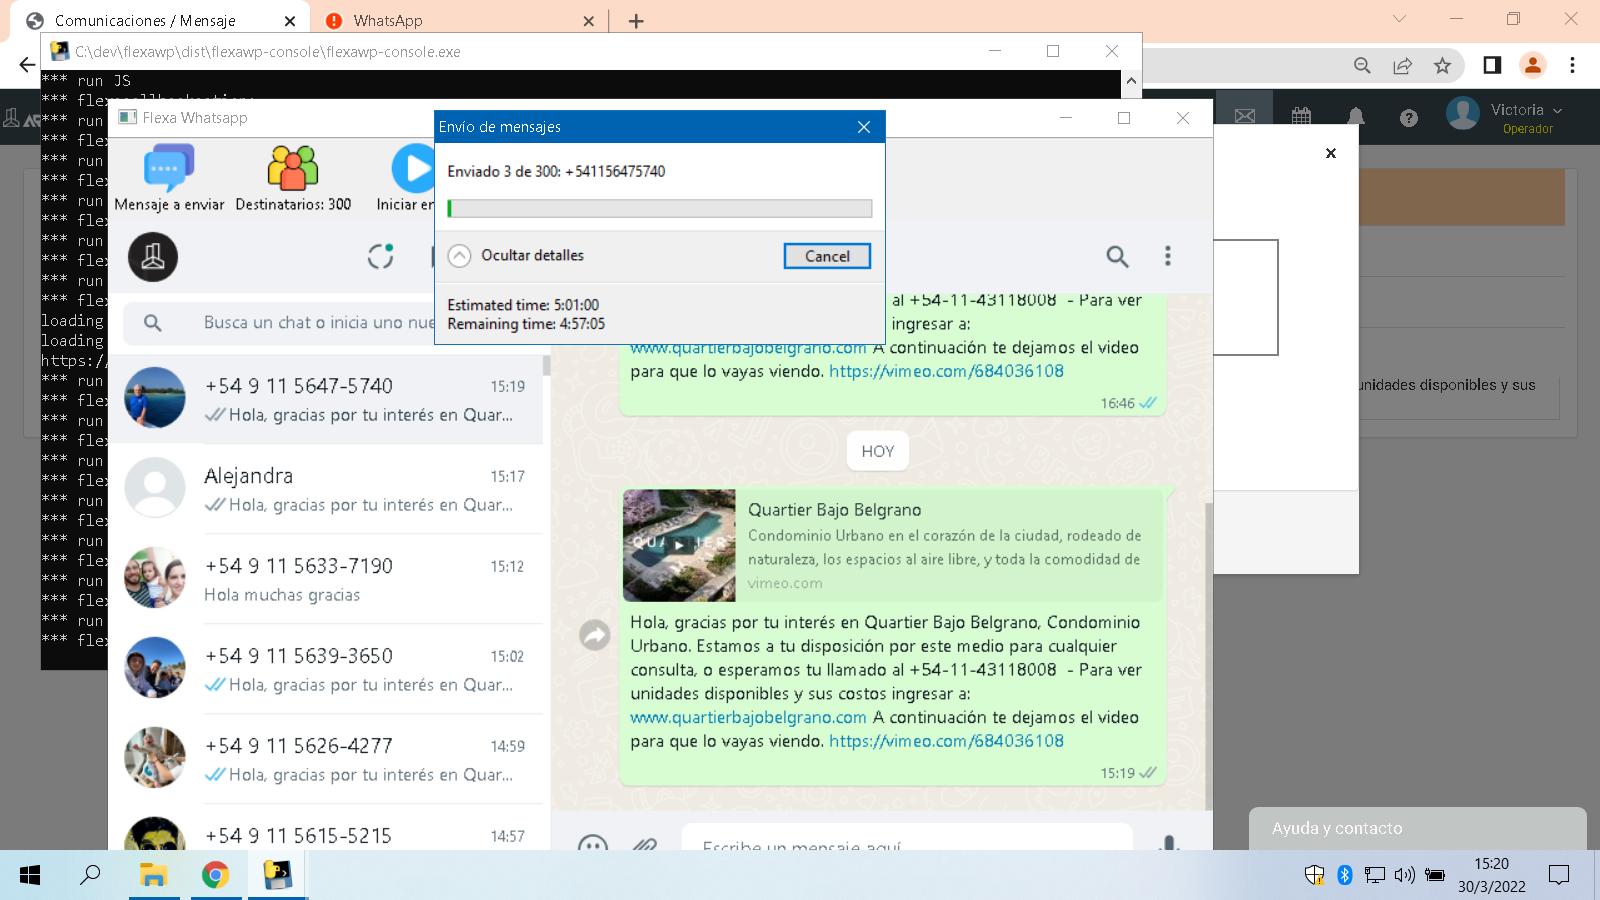Open the tab search dropdown chevron
This screenshot has width=1600, height=900.
click(x=1399, y=19)
